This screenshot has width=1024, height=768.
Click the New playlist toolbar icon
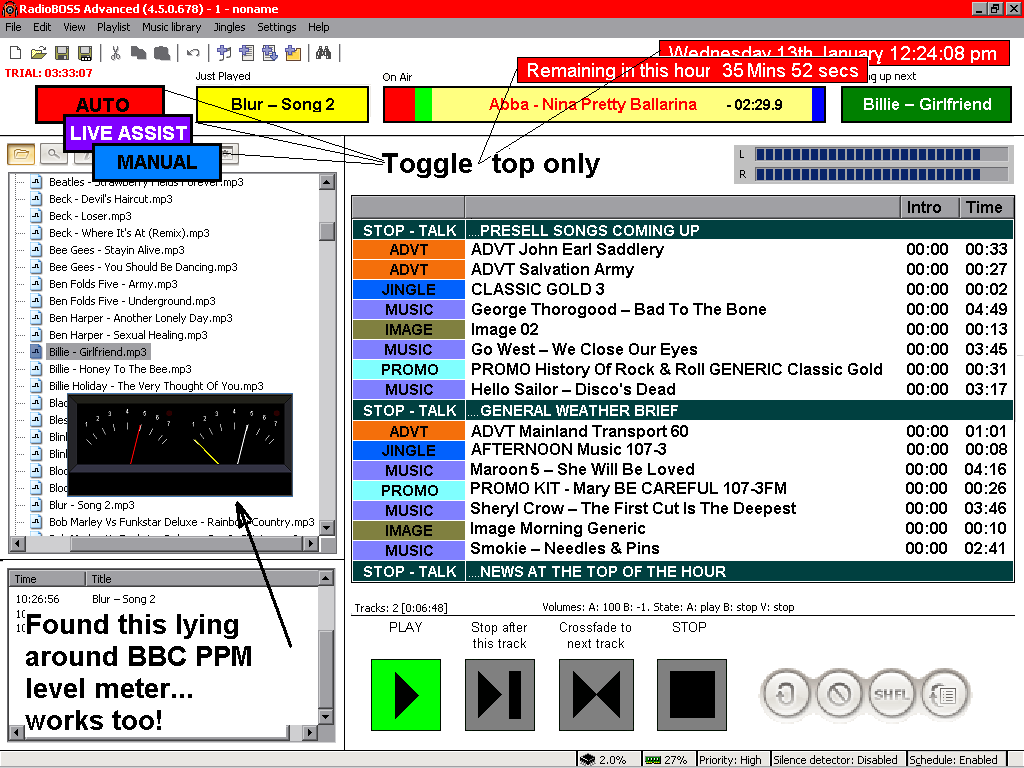(x=16, y=53)
